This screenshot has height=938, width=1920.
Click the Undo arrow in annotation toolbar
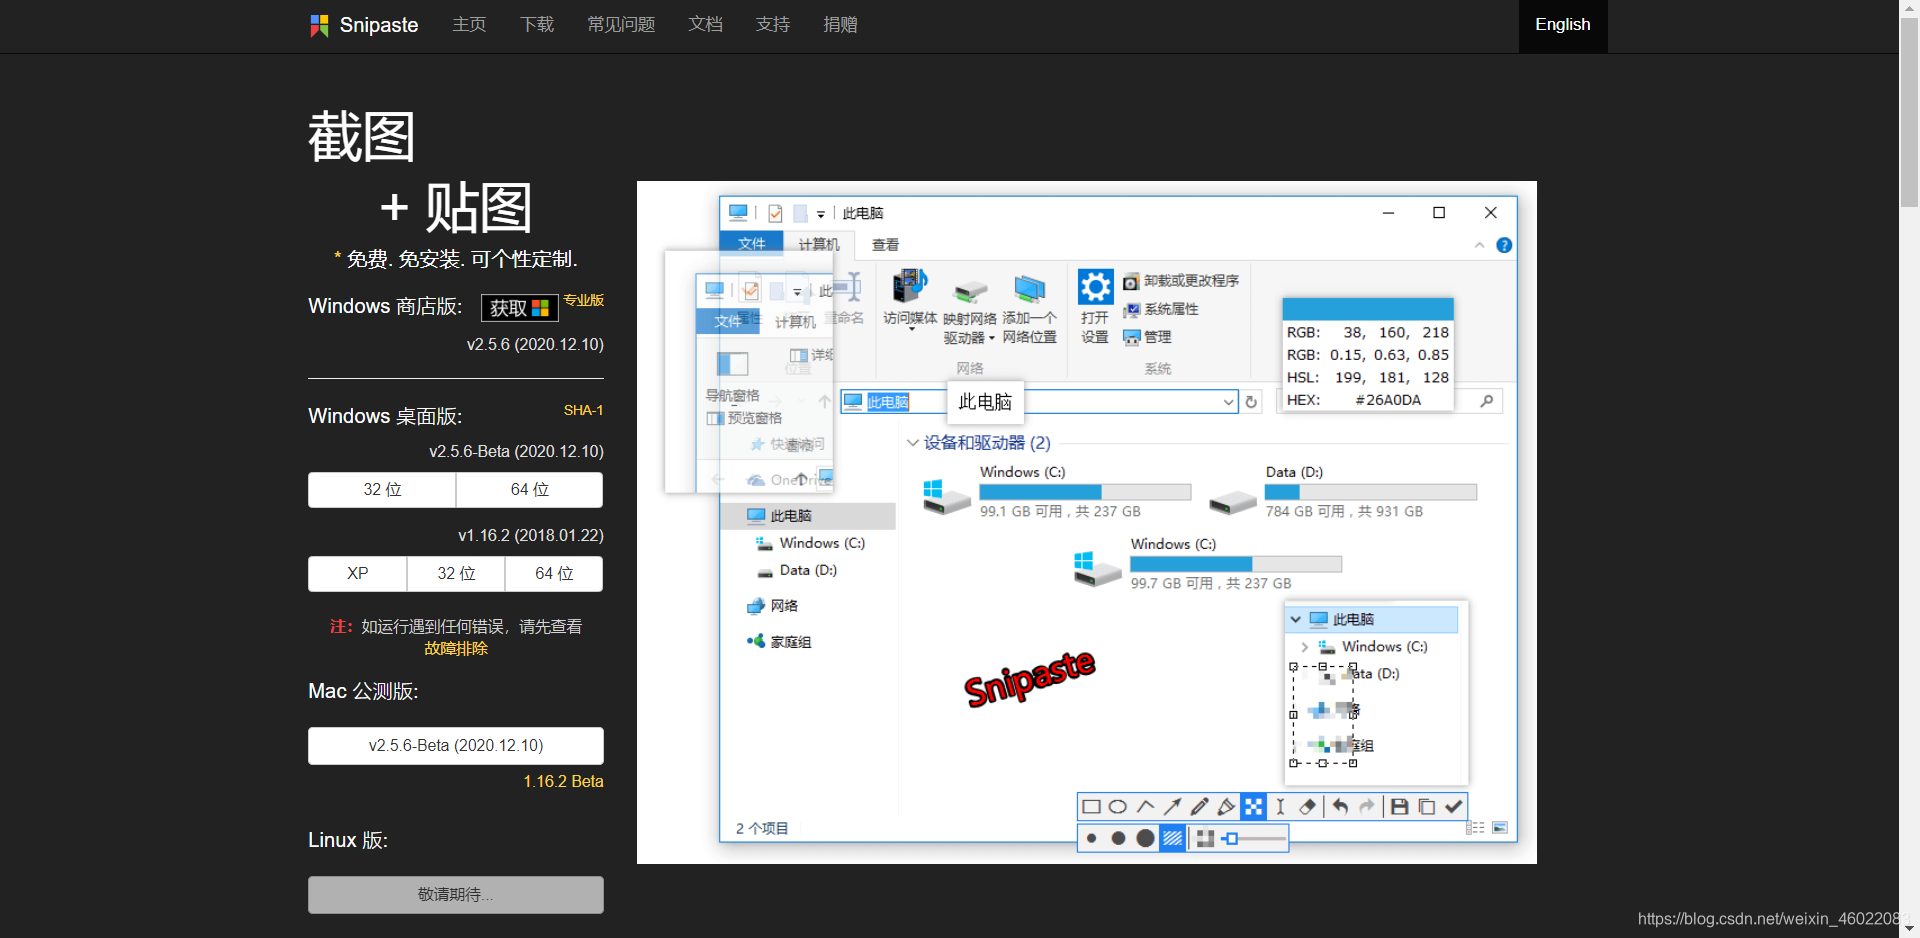click(x=1340, y=807)
